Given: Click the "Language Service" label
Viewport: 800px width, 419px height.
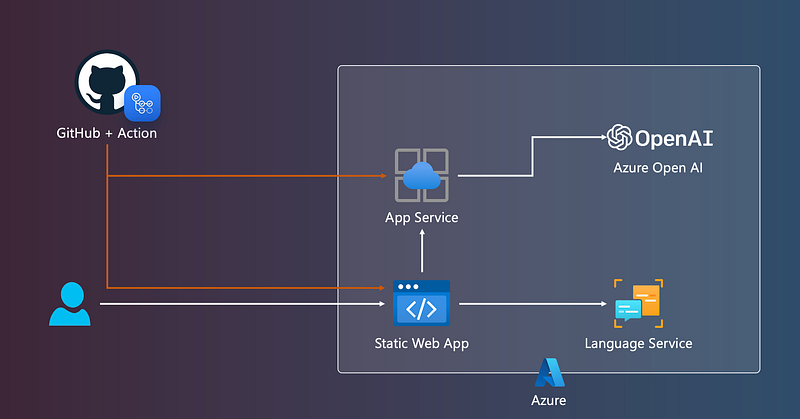Looking at the screenshot, I should click(638, 343).
